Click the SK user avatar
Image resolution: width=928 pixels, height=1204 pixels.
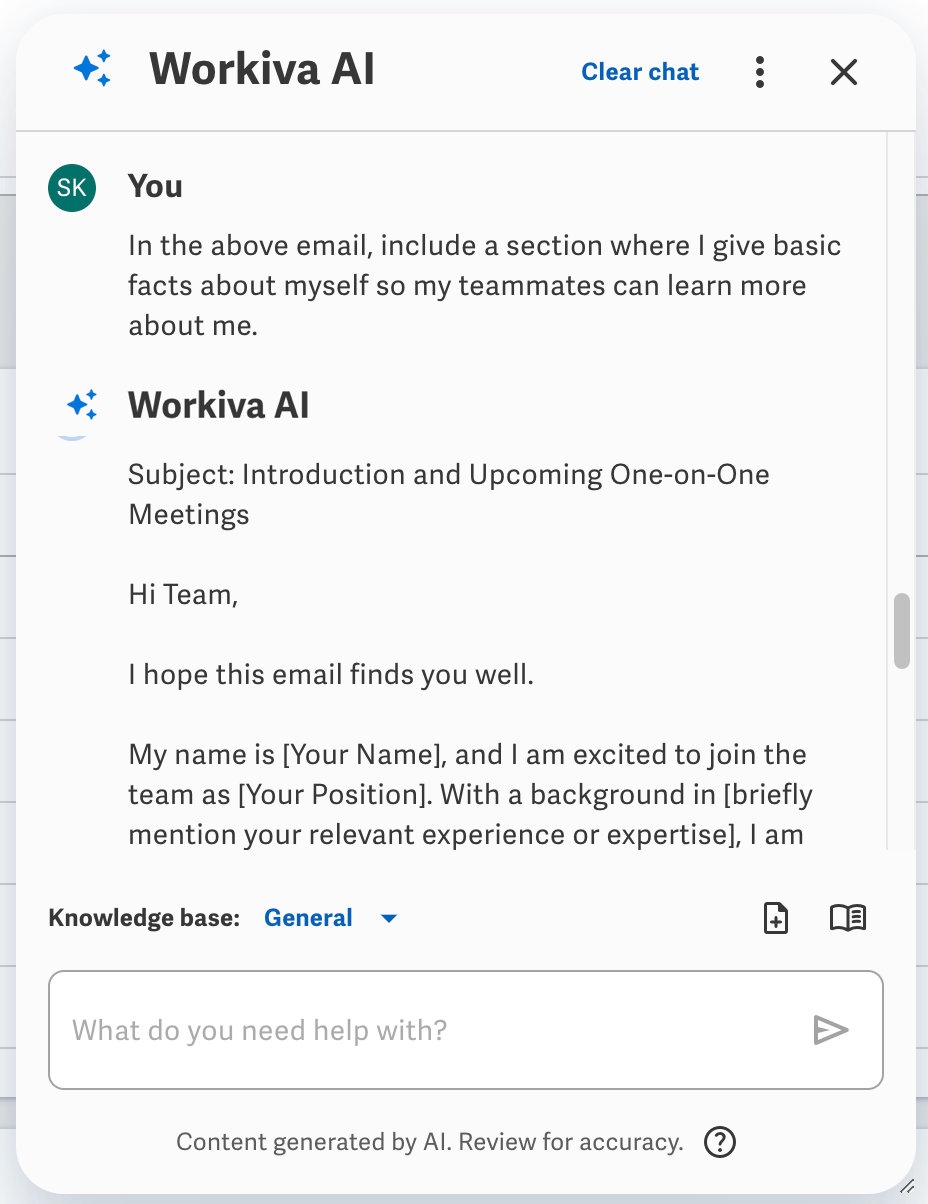[x=72, y=187]
